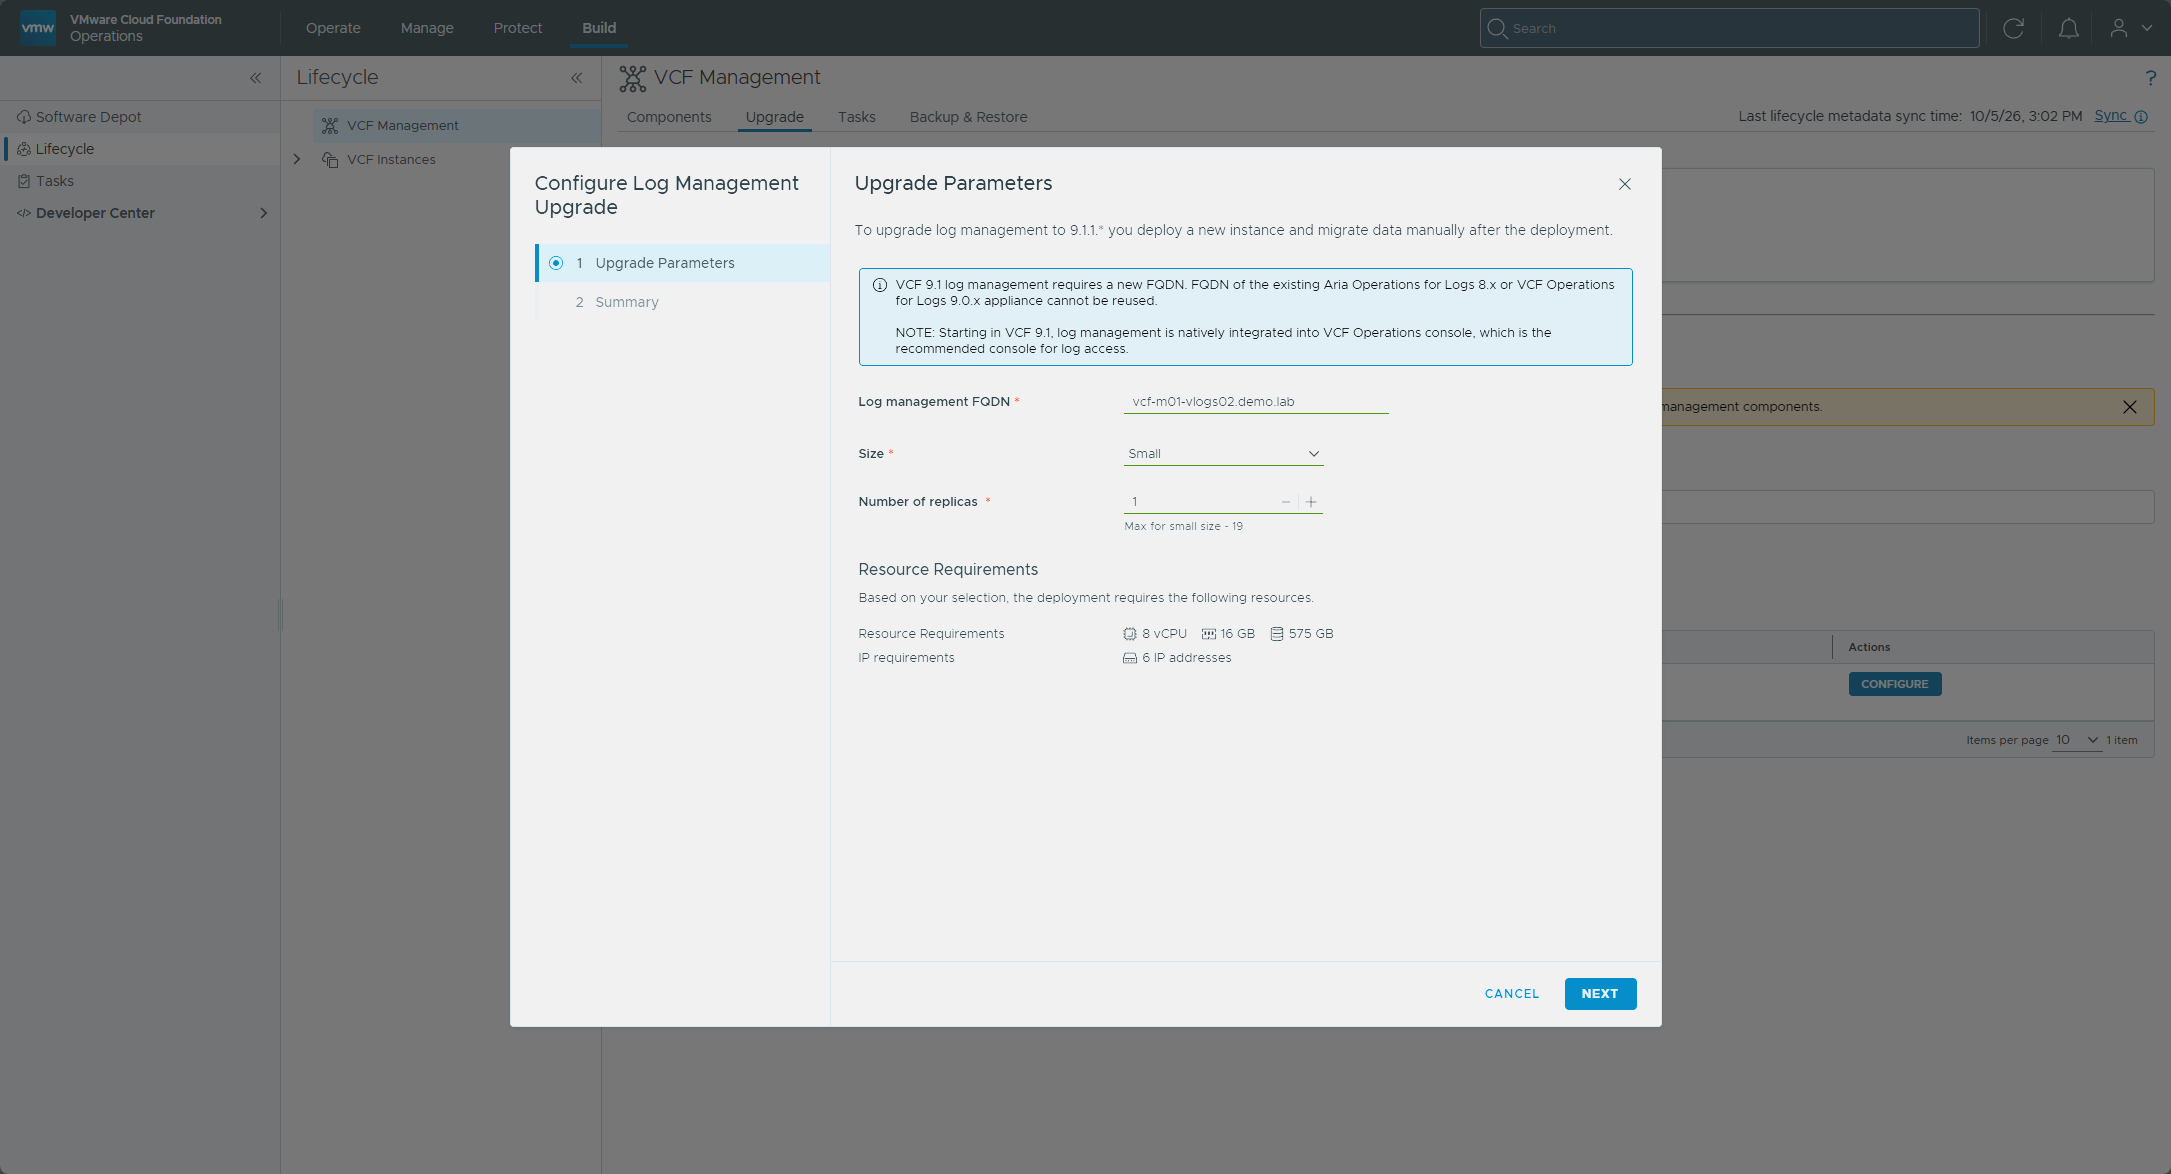Image resolution: width=2171 pixels, height=1174 pixels.
Task: Select Lifecycle in sidebar
Action: coord(140,149)
